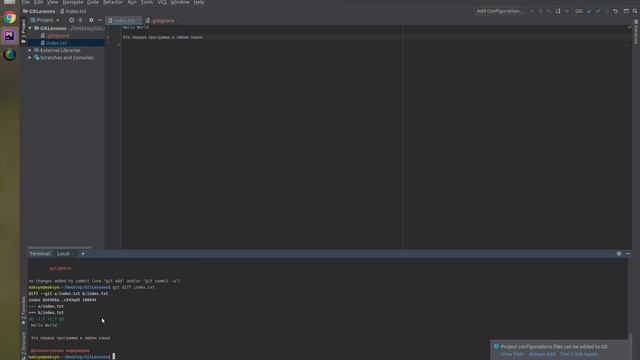The image size is (640, 360).
Task: Click the scroll-from-source target icon
Action: click(71, 20)
